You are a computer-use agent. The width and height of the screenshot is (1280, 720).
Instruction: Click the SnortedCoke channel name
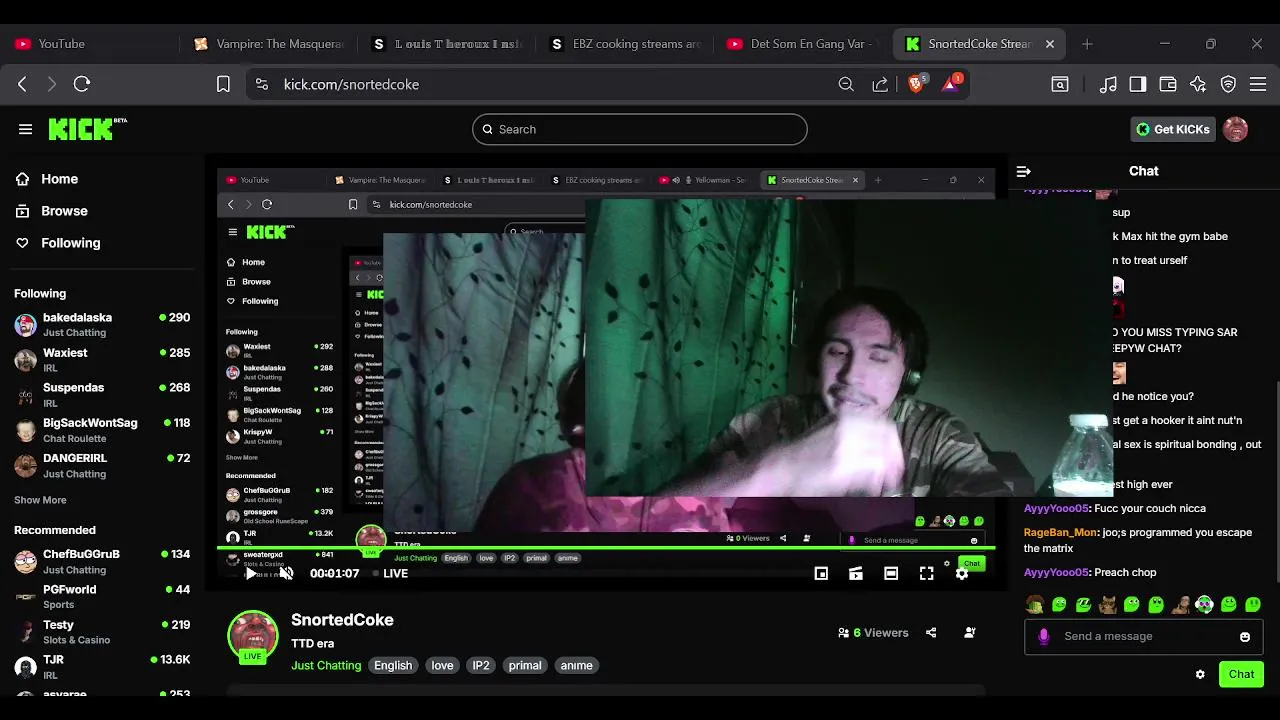point(342,620)
